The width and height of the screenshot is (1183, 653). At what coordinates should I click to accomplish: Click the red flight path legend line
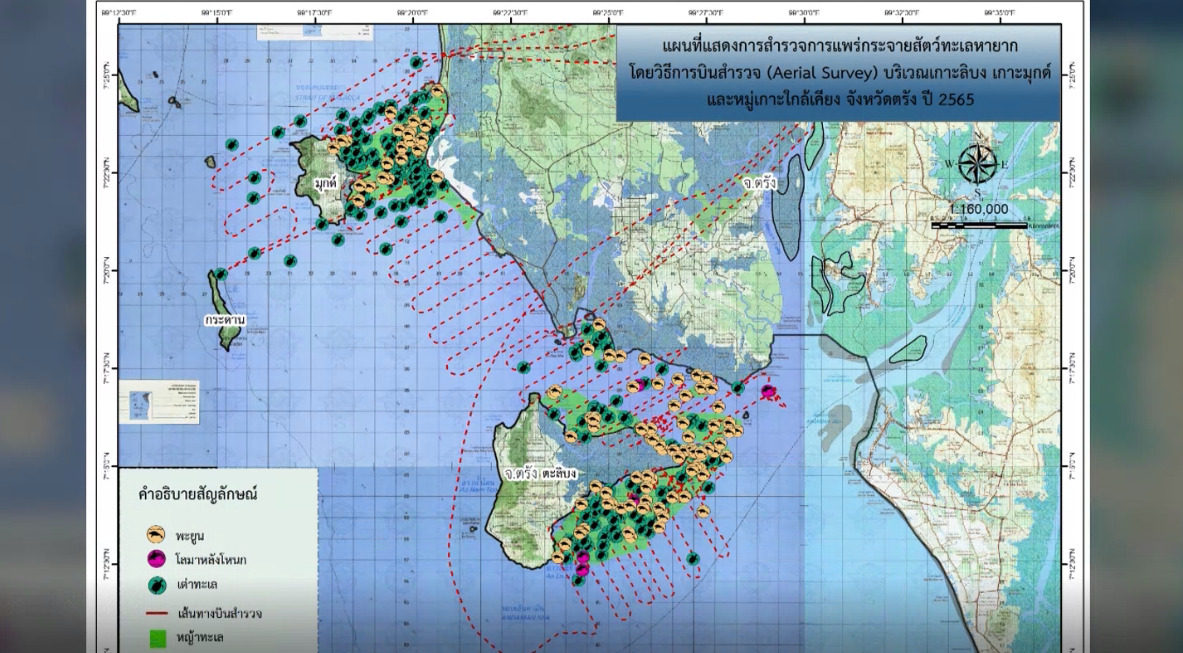click(156, 612)
